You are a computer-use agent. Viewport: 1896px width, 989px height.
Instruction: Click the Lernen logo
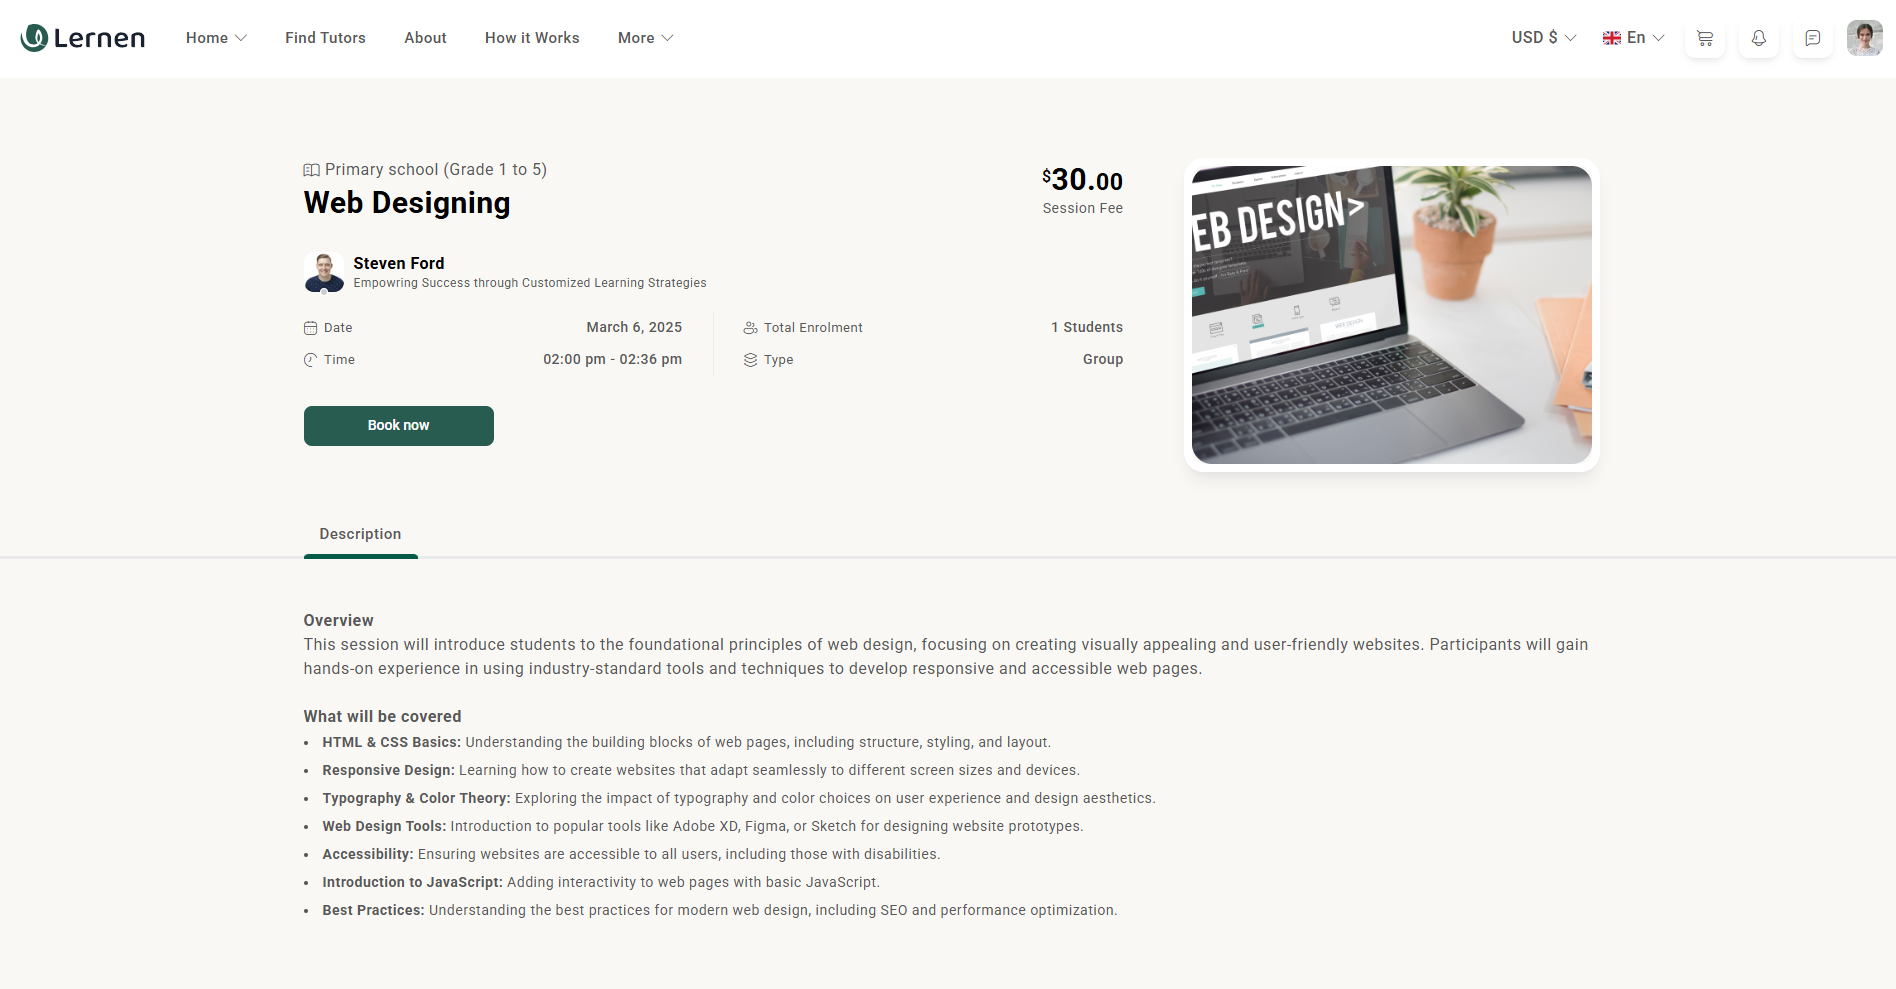83,38
